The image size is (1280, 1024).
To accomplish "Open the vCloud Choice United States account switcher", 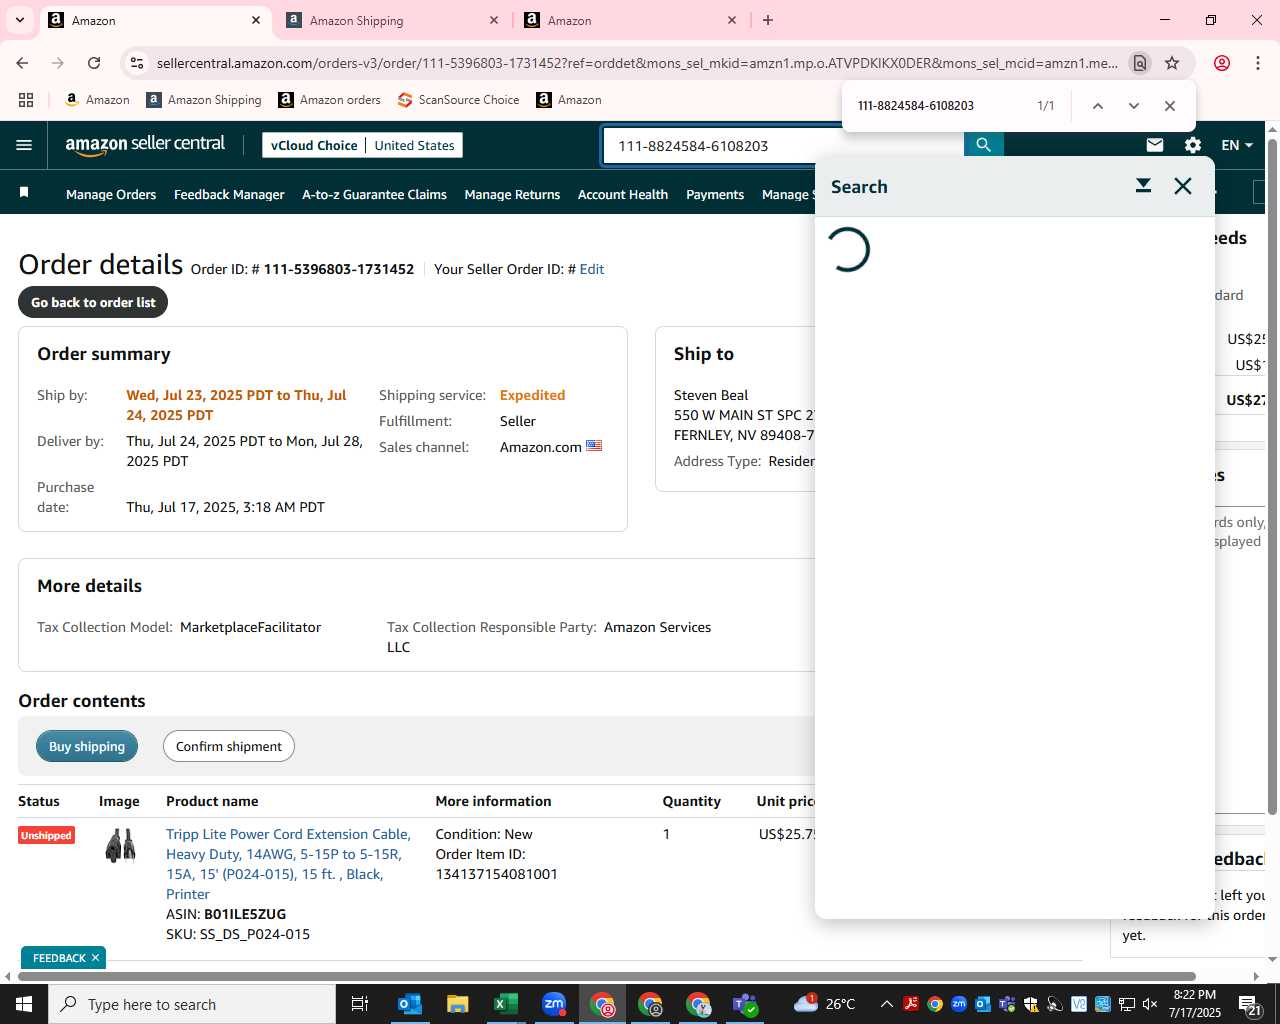I will click(362, 145).
